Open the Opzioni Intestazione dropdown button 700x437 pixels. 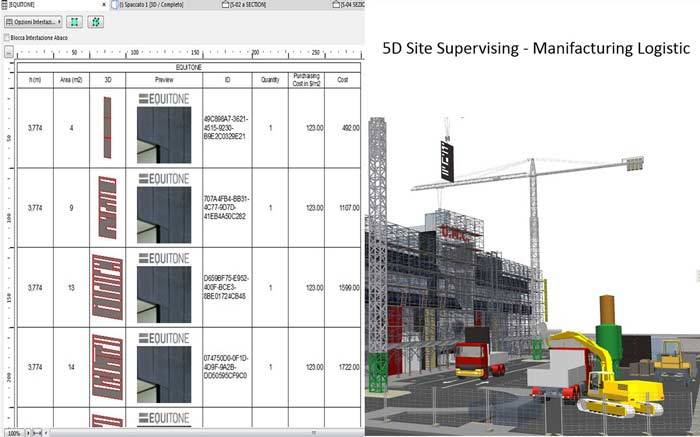(x=33, y=22)
